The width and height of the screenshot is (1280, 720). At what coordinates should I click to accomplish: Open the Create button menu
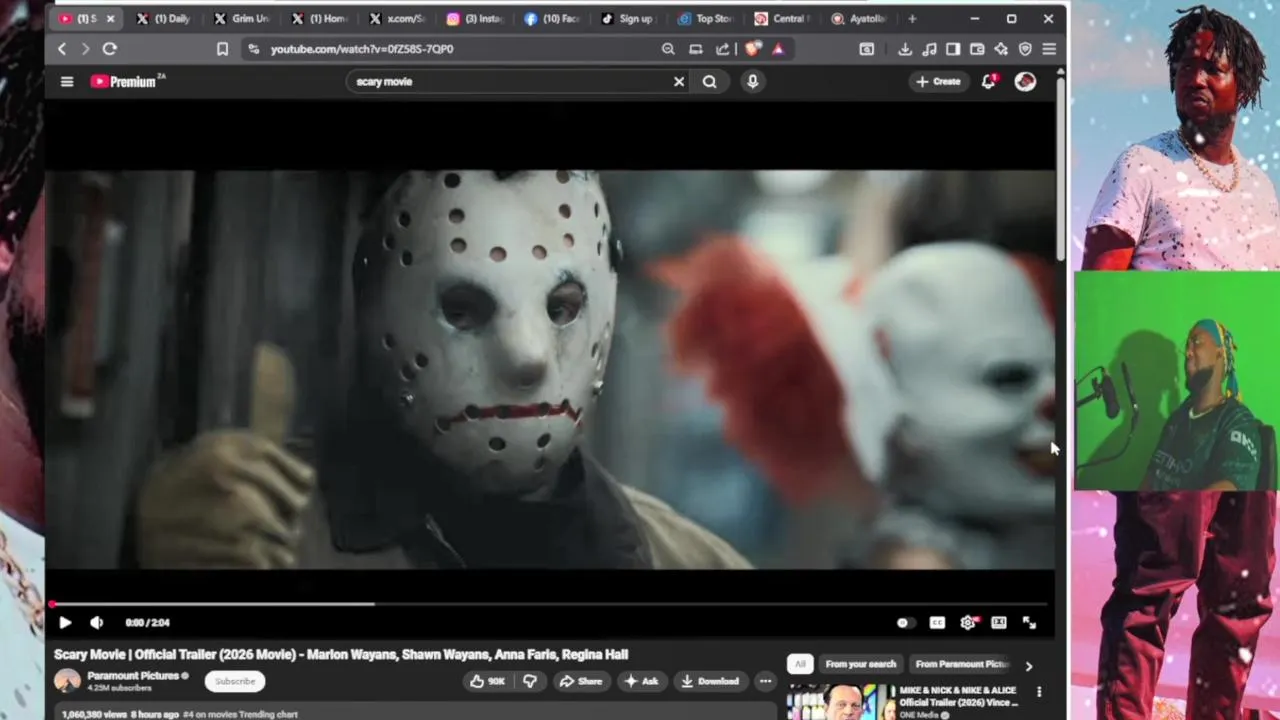point(938,82)
